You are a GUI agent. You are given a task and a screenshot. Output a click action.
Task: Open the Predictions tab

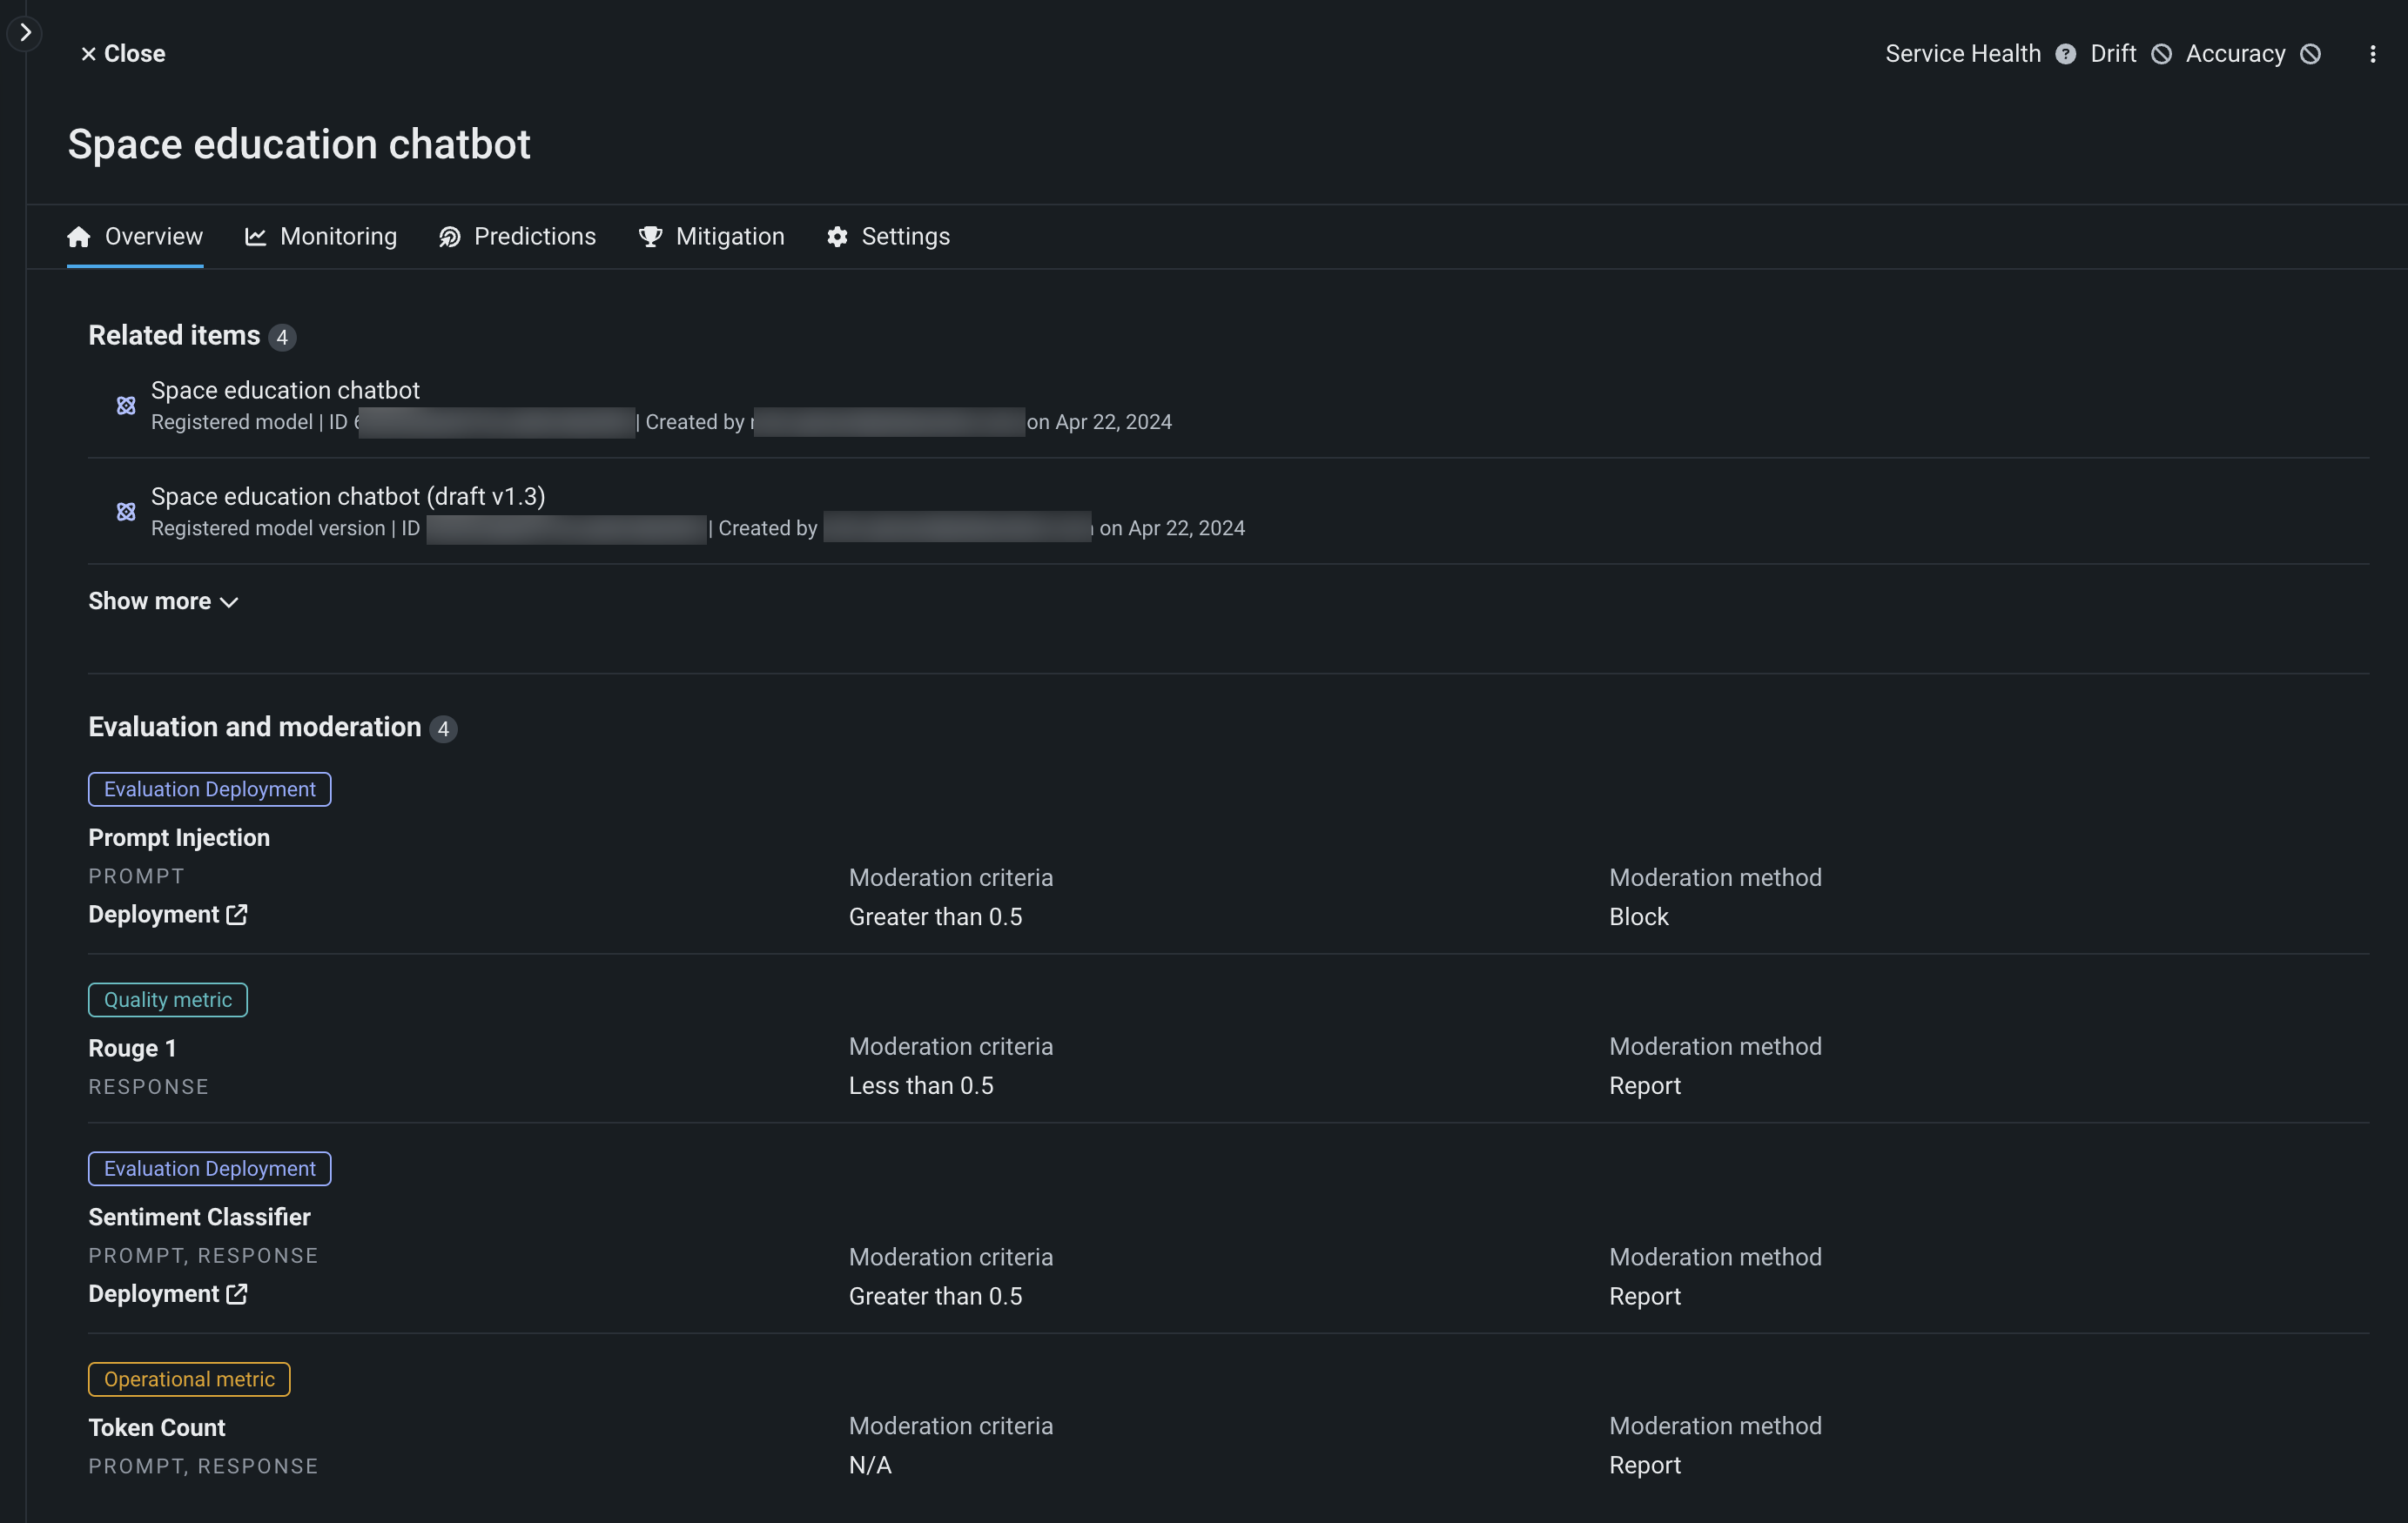point(517,236)
